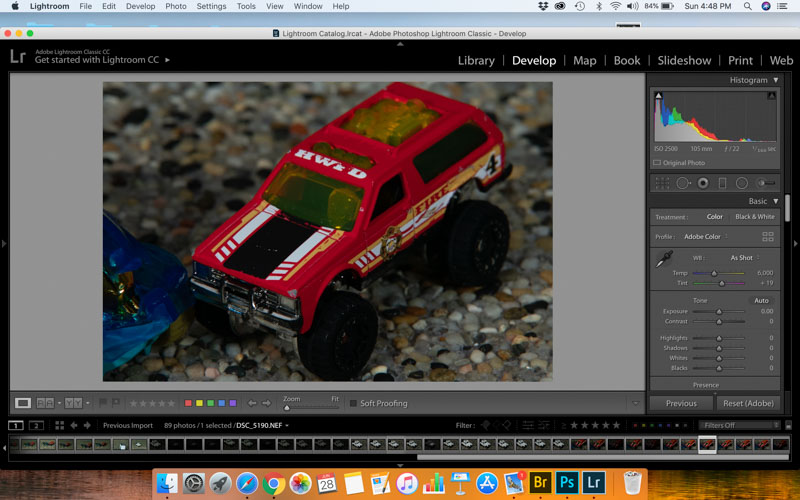
Task: Select the highlighted thumbnail in filmstrip
Action: pos(707,444)
